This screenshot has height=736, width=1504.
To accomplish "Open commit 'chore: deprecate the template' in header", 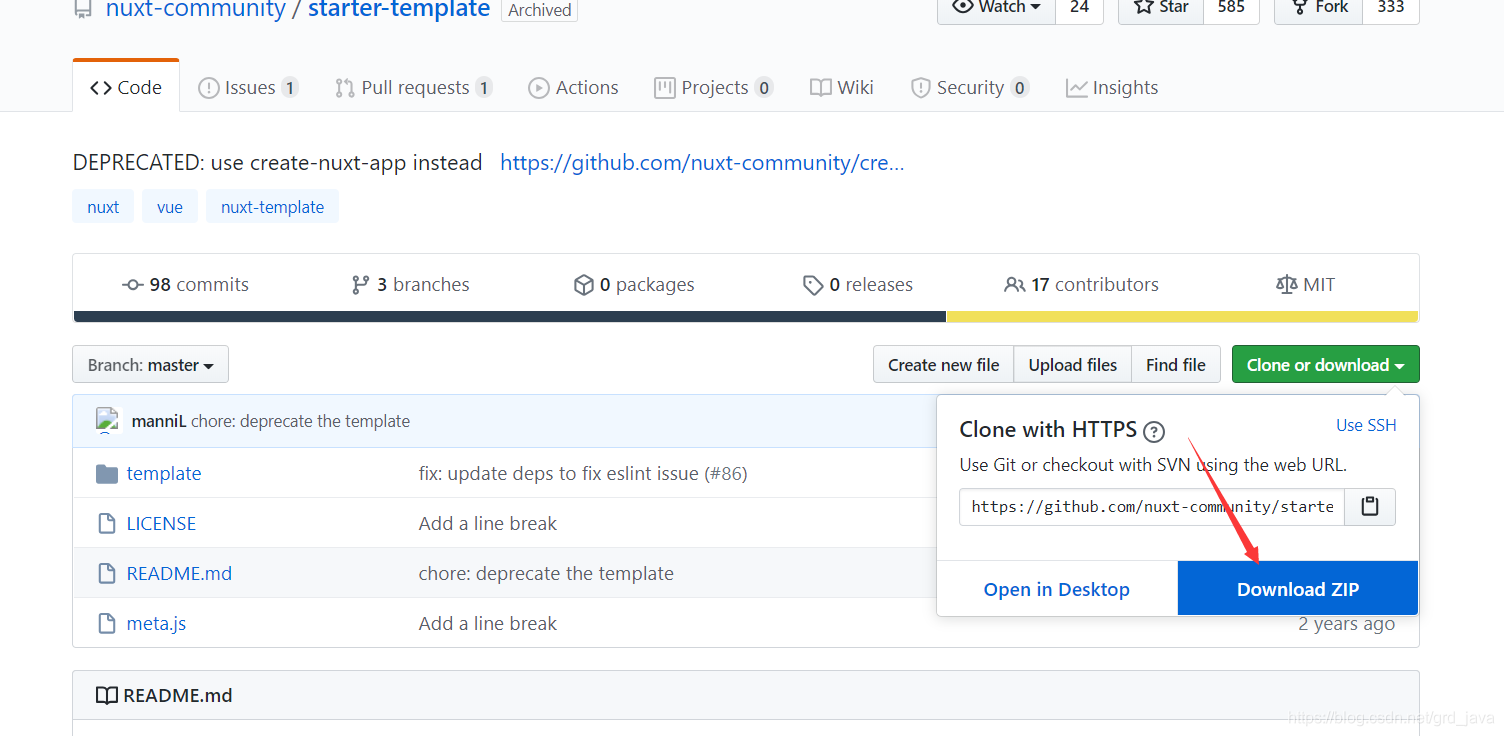I will [300, 421].
